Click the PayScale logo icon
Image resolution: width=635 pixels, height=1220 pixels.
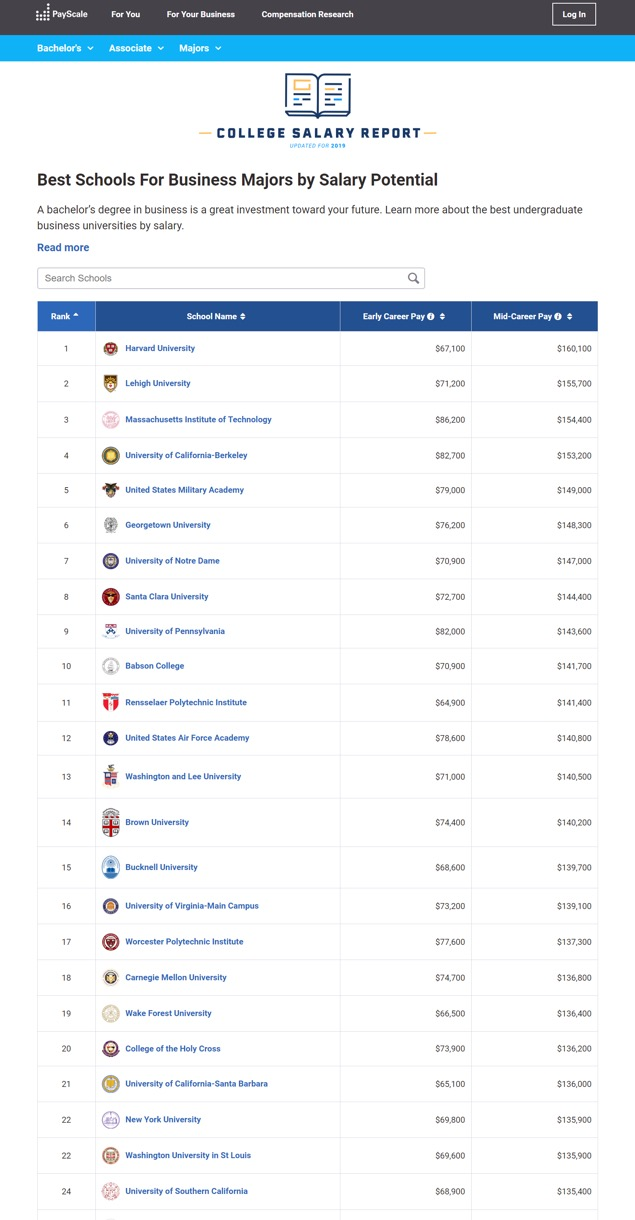(43, 14)
